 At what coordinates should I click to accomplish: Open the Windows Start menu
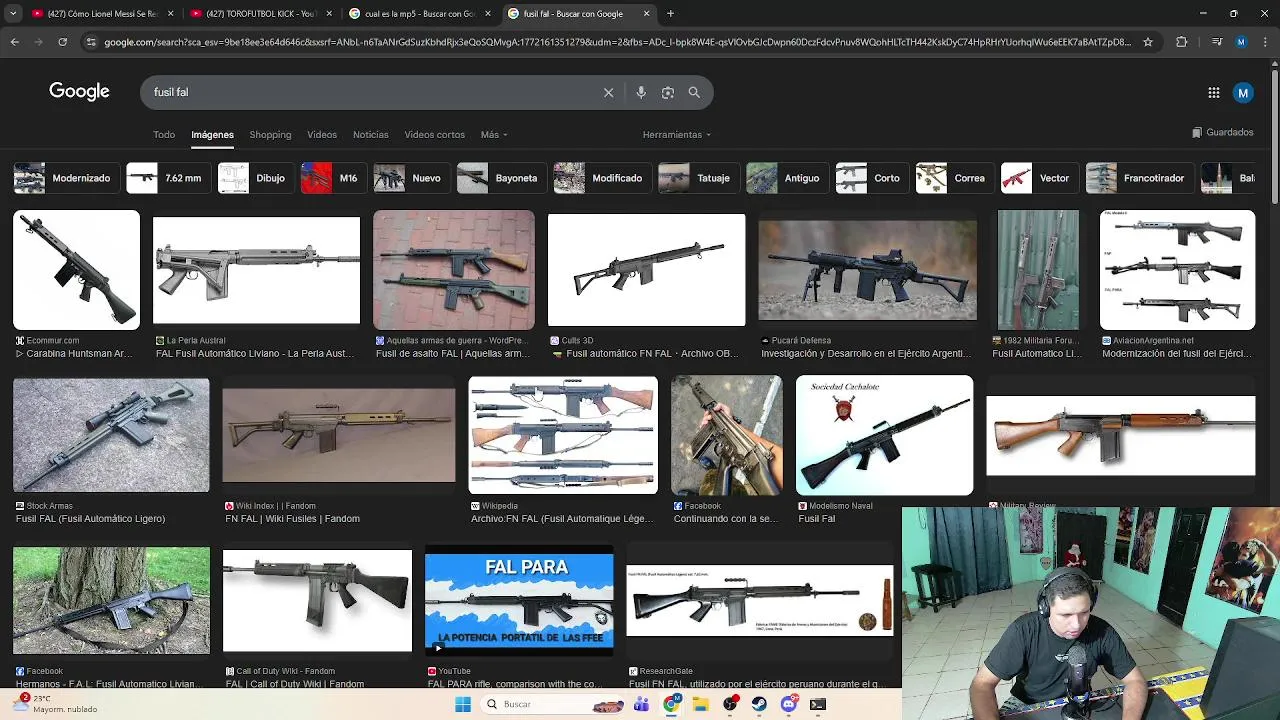(463, 704)
